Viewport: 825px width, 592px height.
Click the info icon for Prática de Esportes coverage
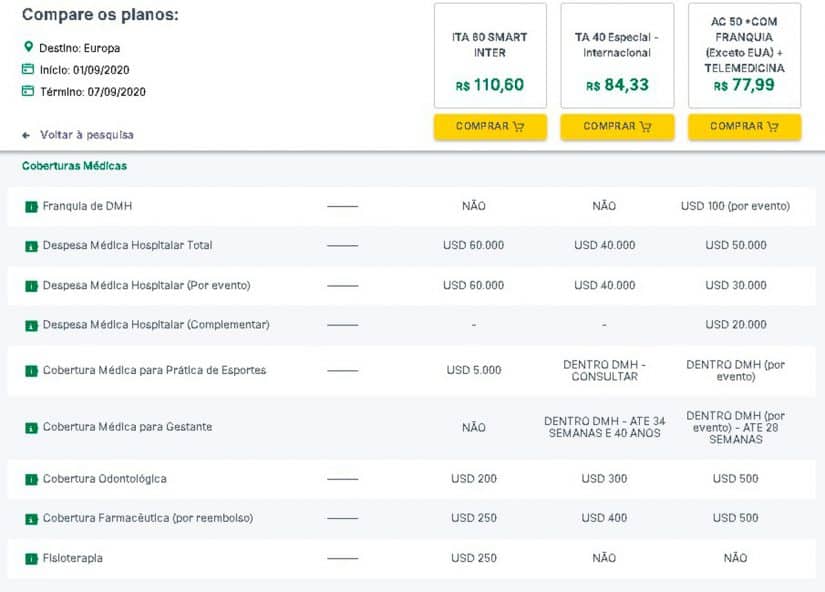tap(32, 371)
